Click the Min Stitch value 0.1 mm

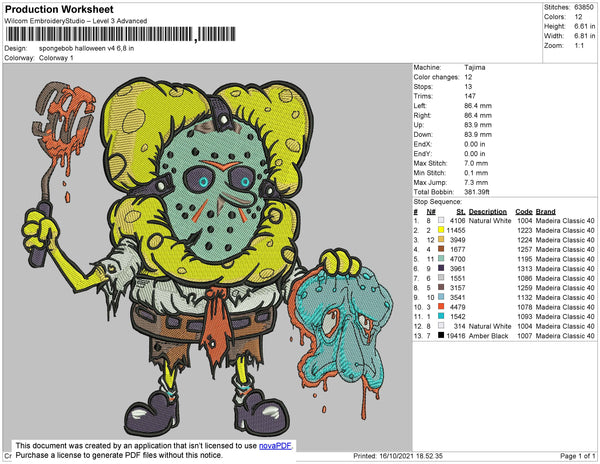(476, 173)
